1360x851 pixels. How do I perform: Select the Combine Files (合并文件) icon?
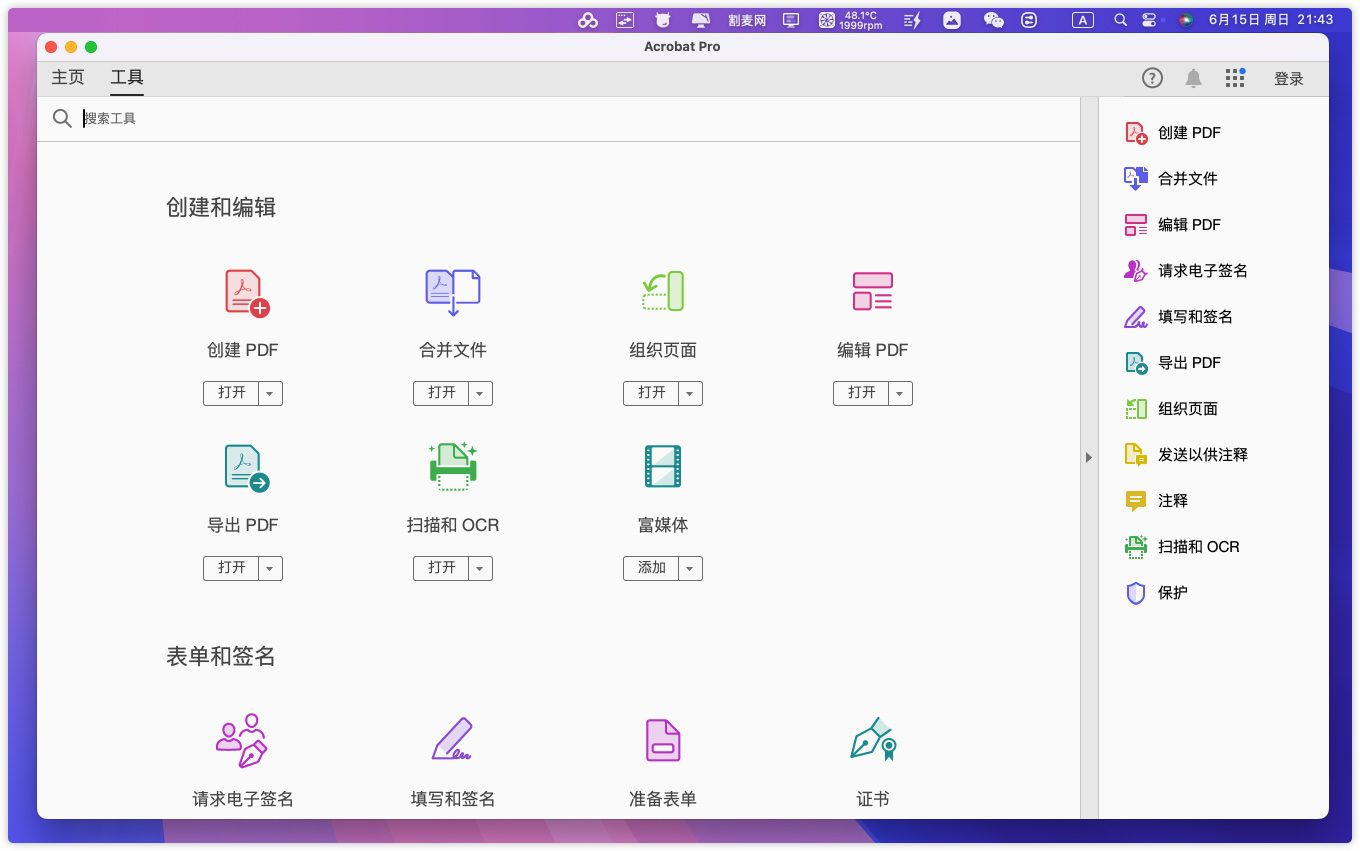[452, 293]
